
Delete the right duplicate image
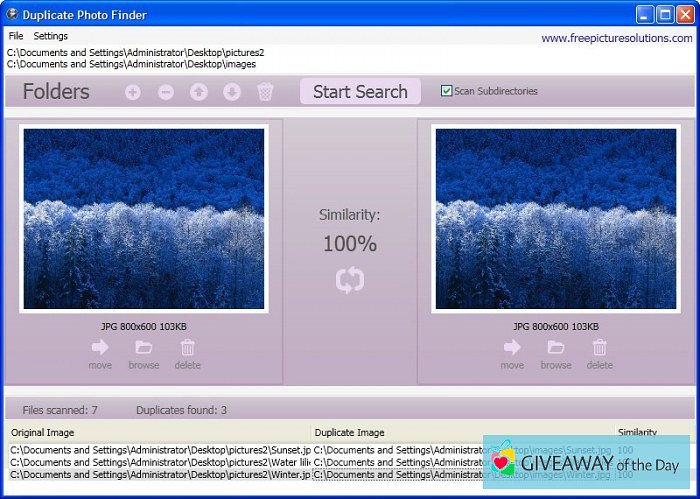tap(599, 353)
